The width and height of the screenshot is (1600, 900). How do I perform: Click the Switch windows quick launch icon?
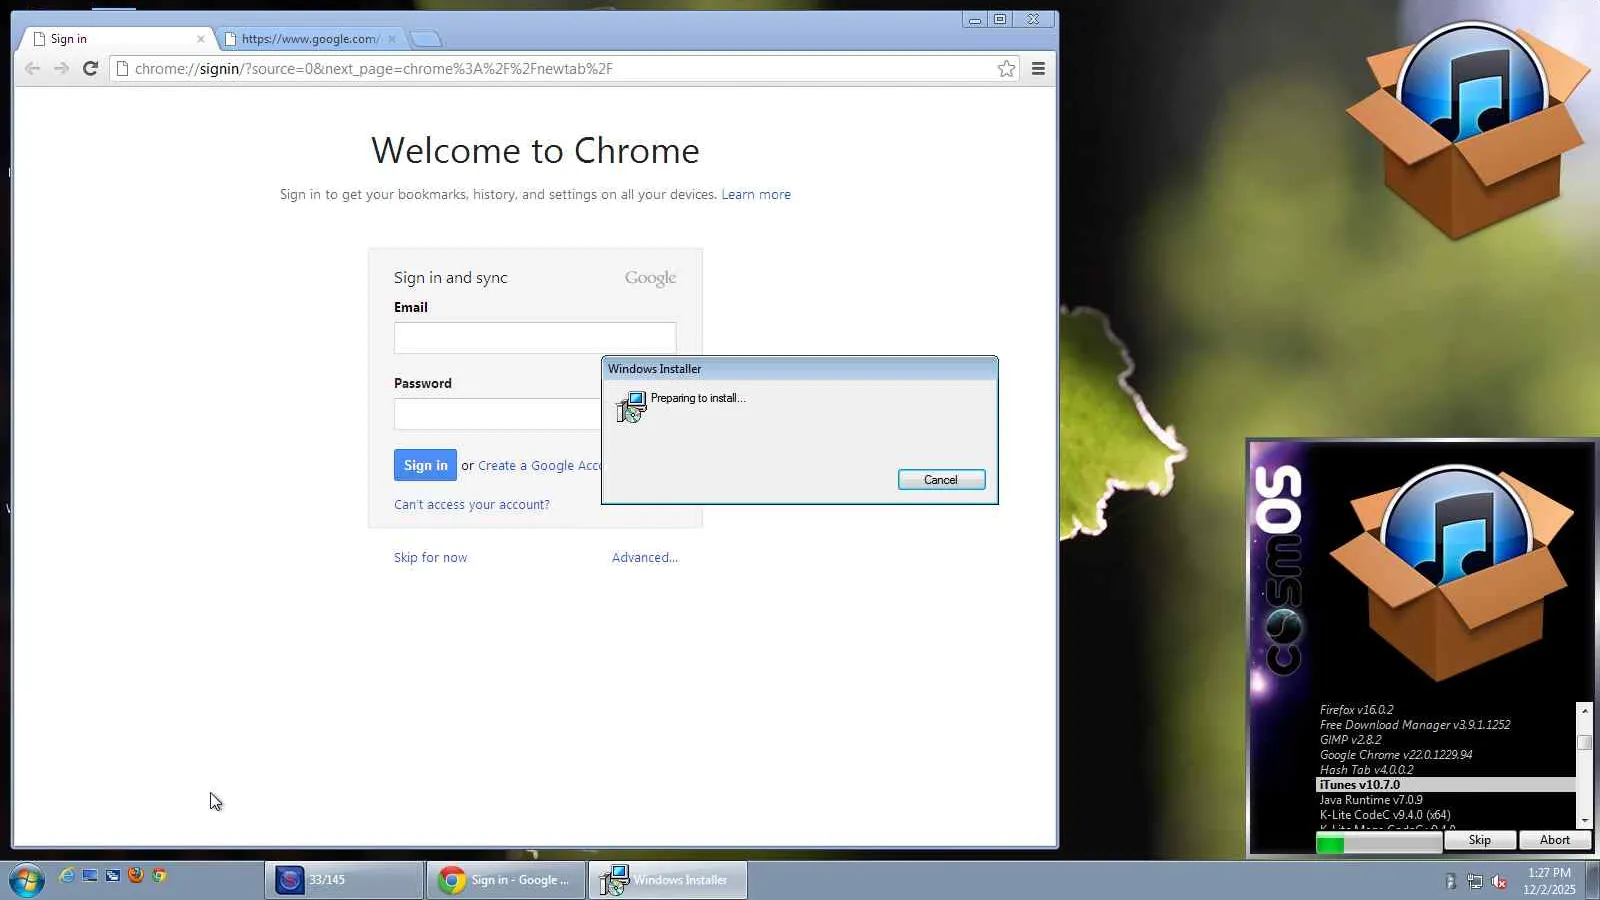pyautogui.click(x=113, y=876)
